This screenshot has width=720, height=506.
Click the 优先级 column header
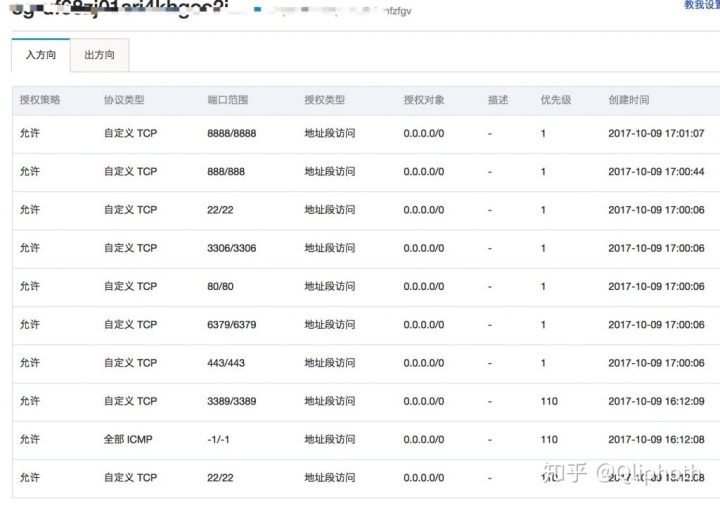pyautogui.click(x=556, y=100)
